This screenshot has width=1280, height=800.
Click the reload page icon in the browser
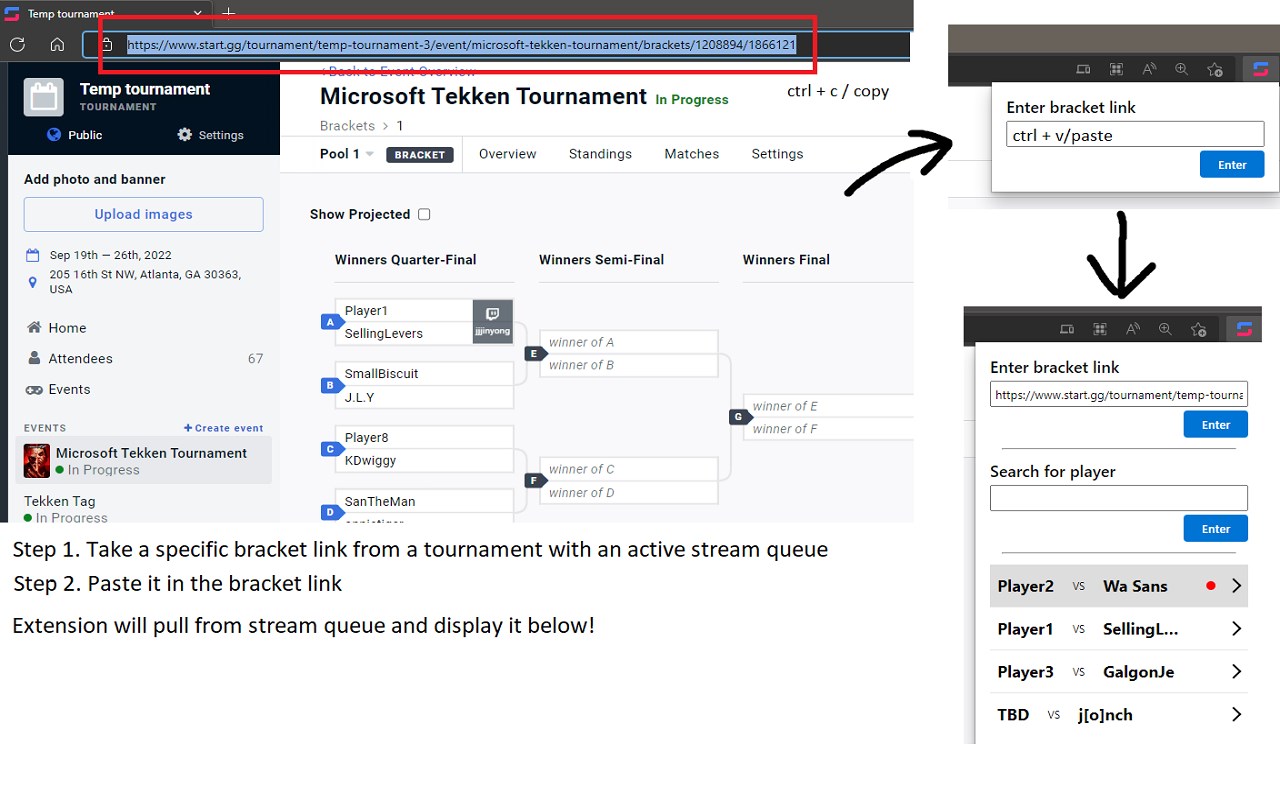click(16, 44)
